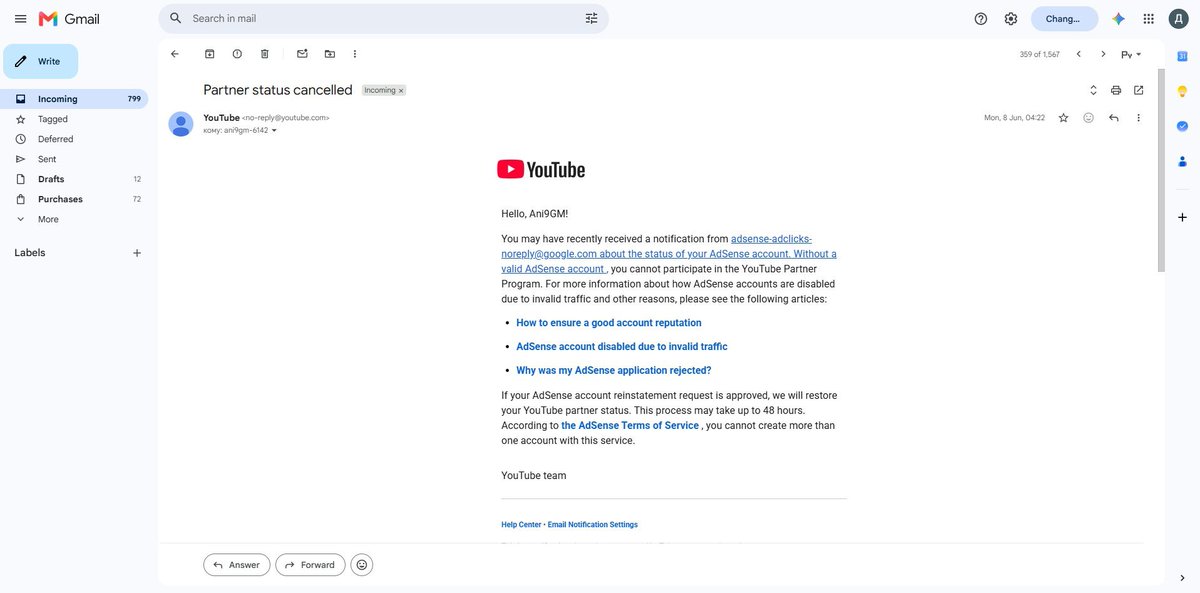Open the main menu hamburger icon
Screen dimensions: 1200x593
[x=20, y=18]
